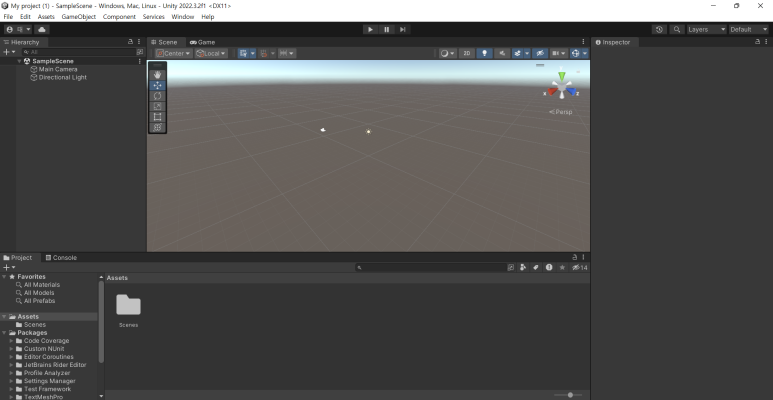Open the Center pivot mode dropdown

tap(174, 53)
